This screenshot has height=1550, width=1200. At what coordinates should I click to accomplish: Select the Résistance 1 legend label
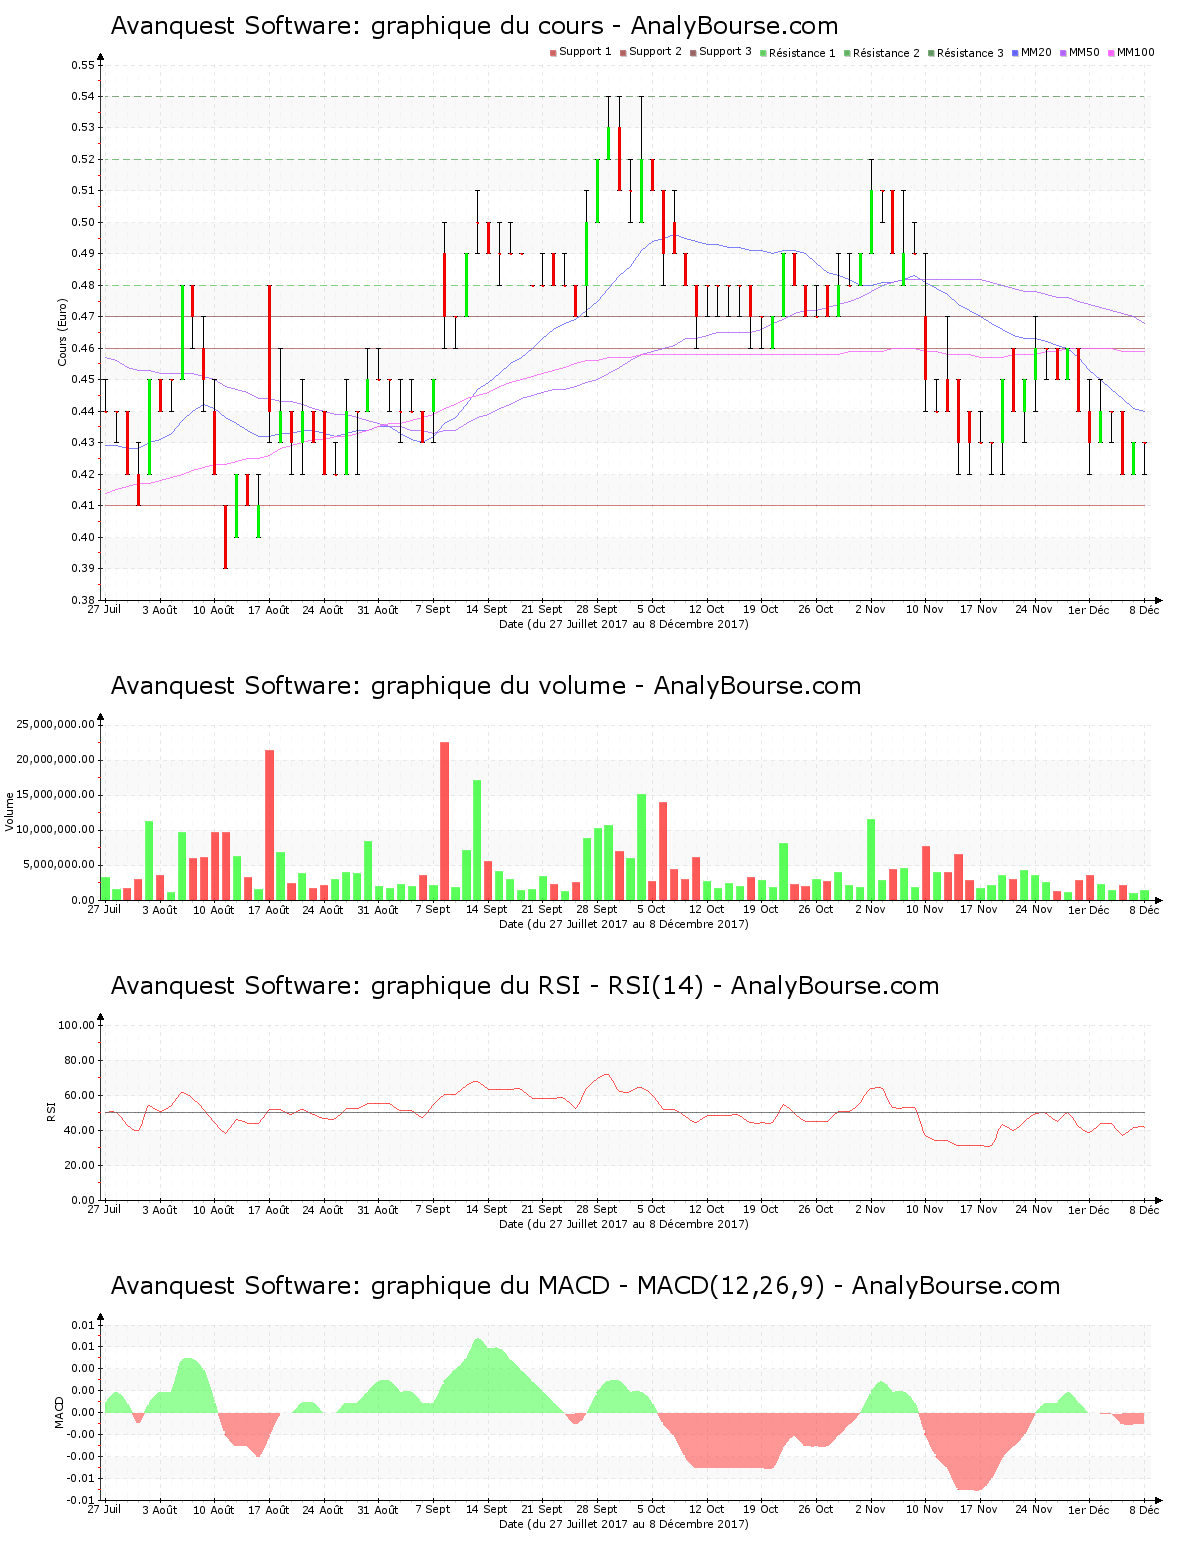click(802, 53)
